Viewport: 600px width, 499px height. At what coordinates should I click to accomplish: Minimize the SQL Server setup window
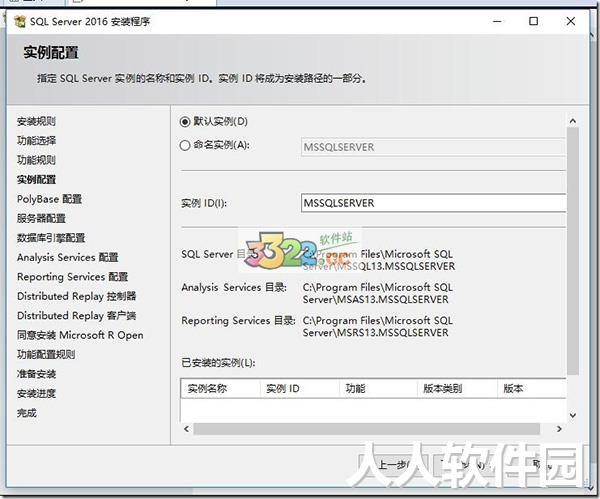(x=497, y=21)
